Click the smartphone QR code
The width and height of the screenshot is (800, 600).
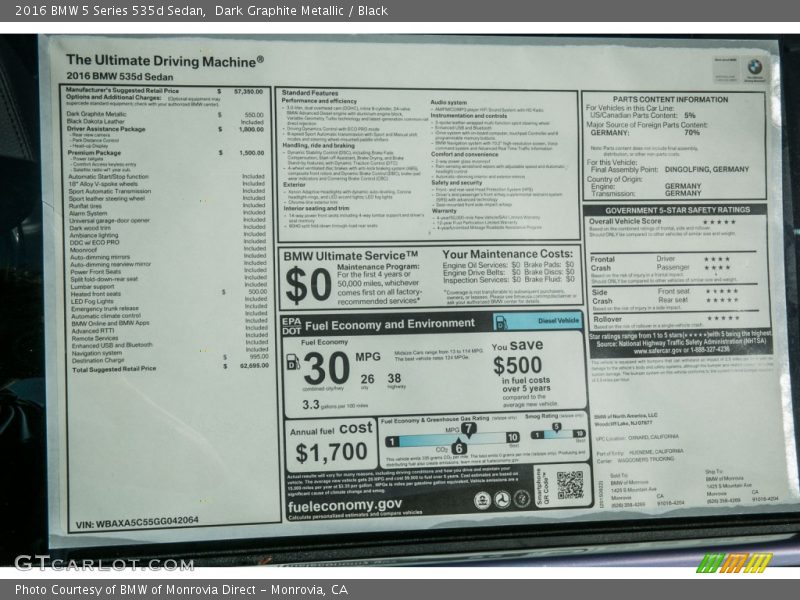tap(569, 485)
